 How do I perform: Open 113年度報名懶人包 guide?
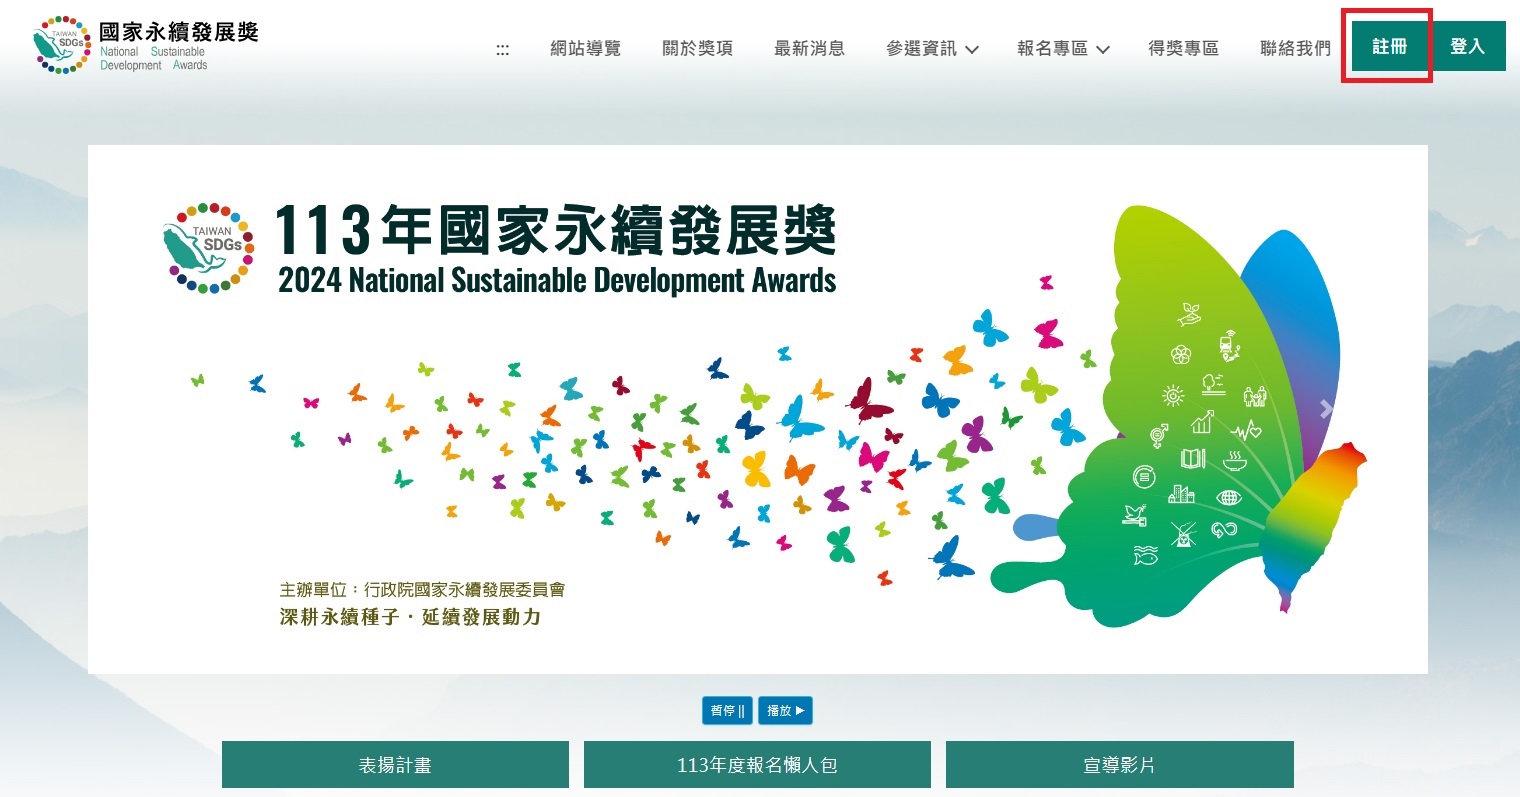click(x=757, y=765)
